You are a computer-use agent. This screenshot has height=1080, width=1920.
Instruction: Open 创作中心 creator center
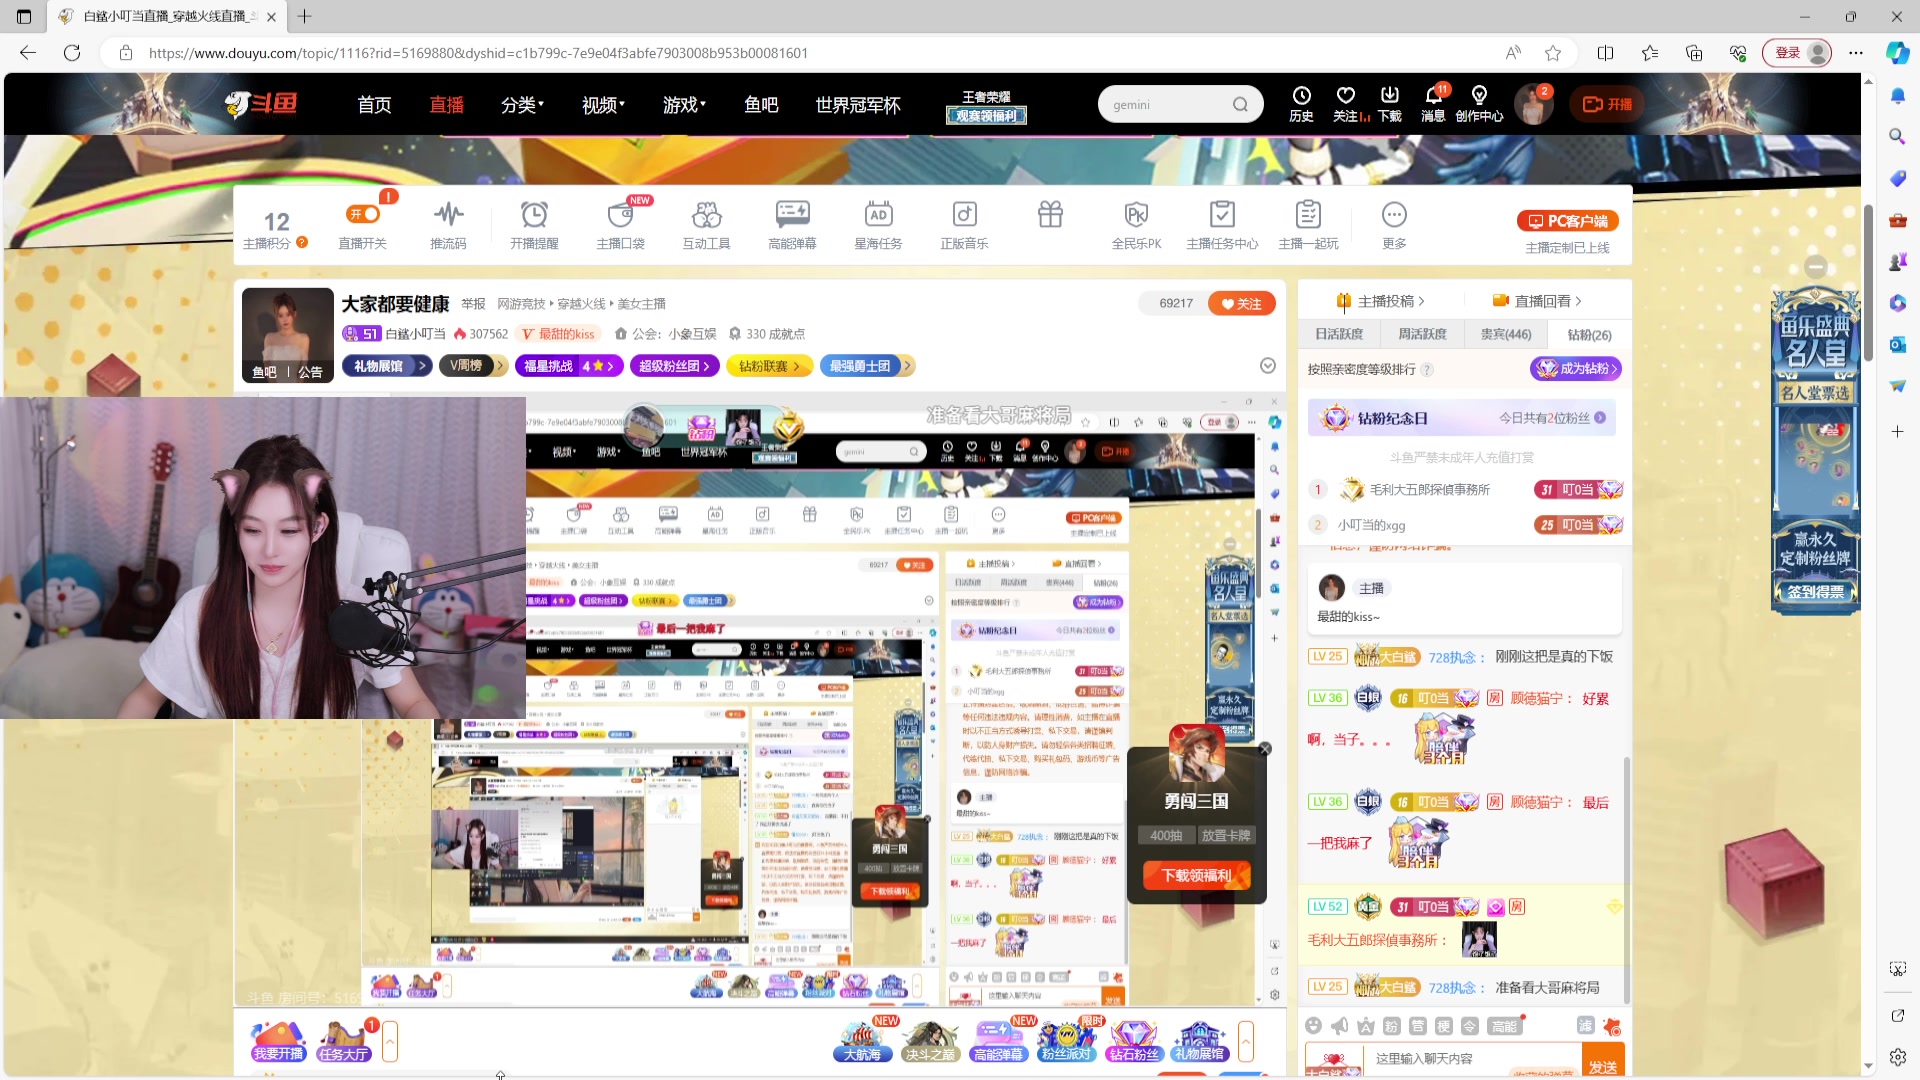[1479, 104]
